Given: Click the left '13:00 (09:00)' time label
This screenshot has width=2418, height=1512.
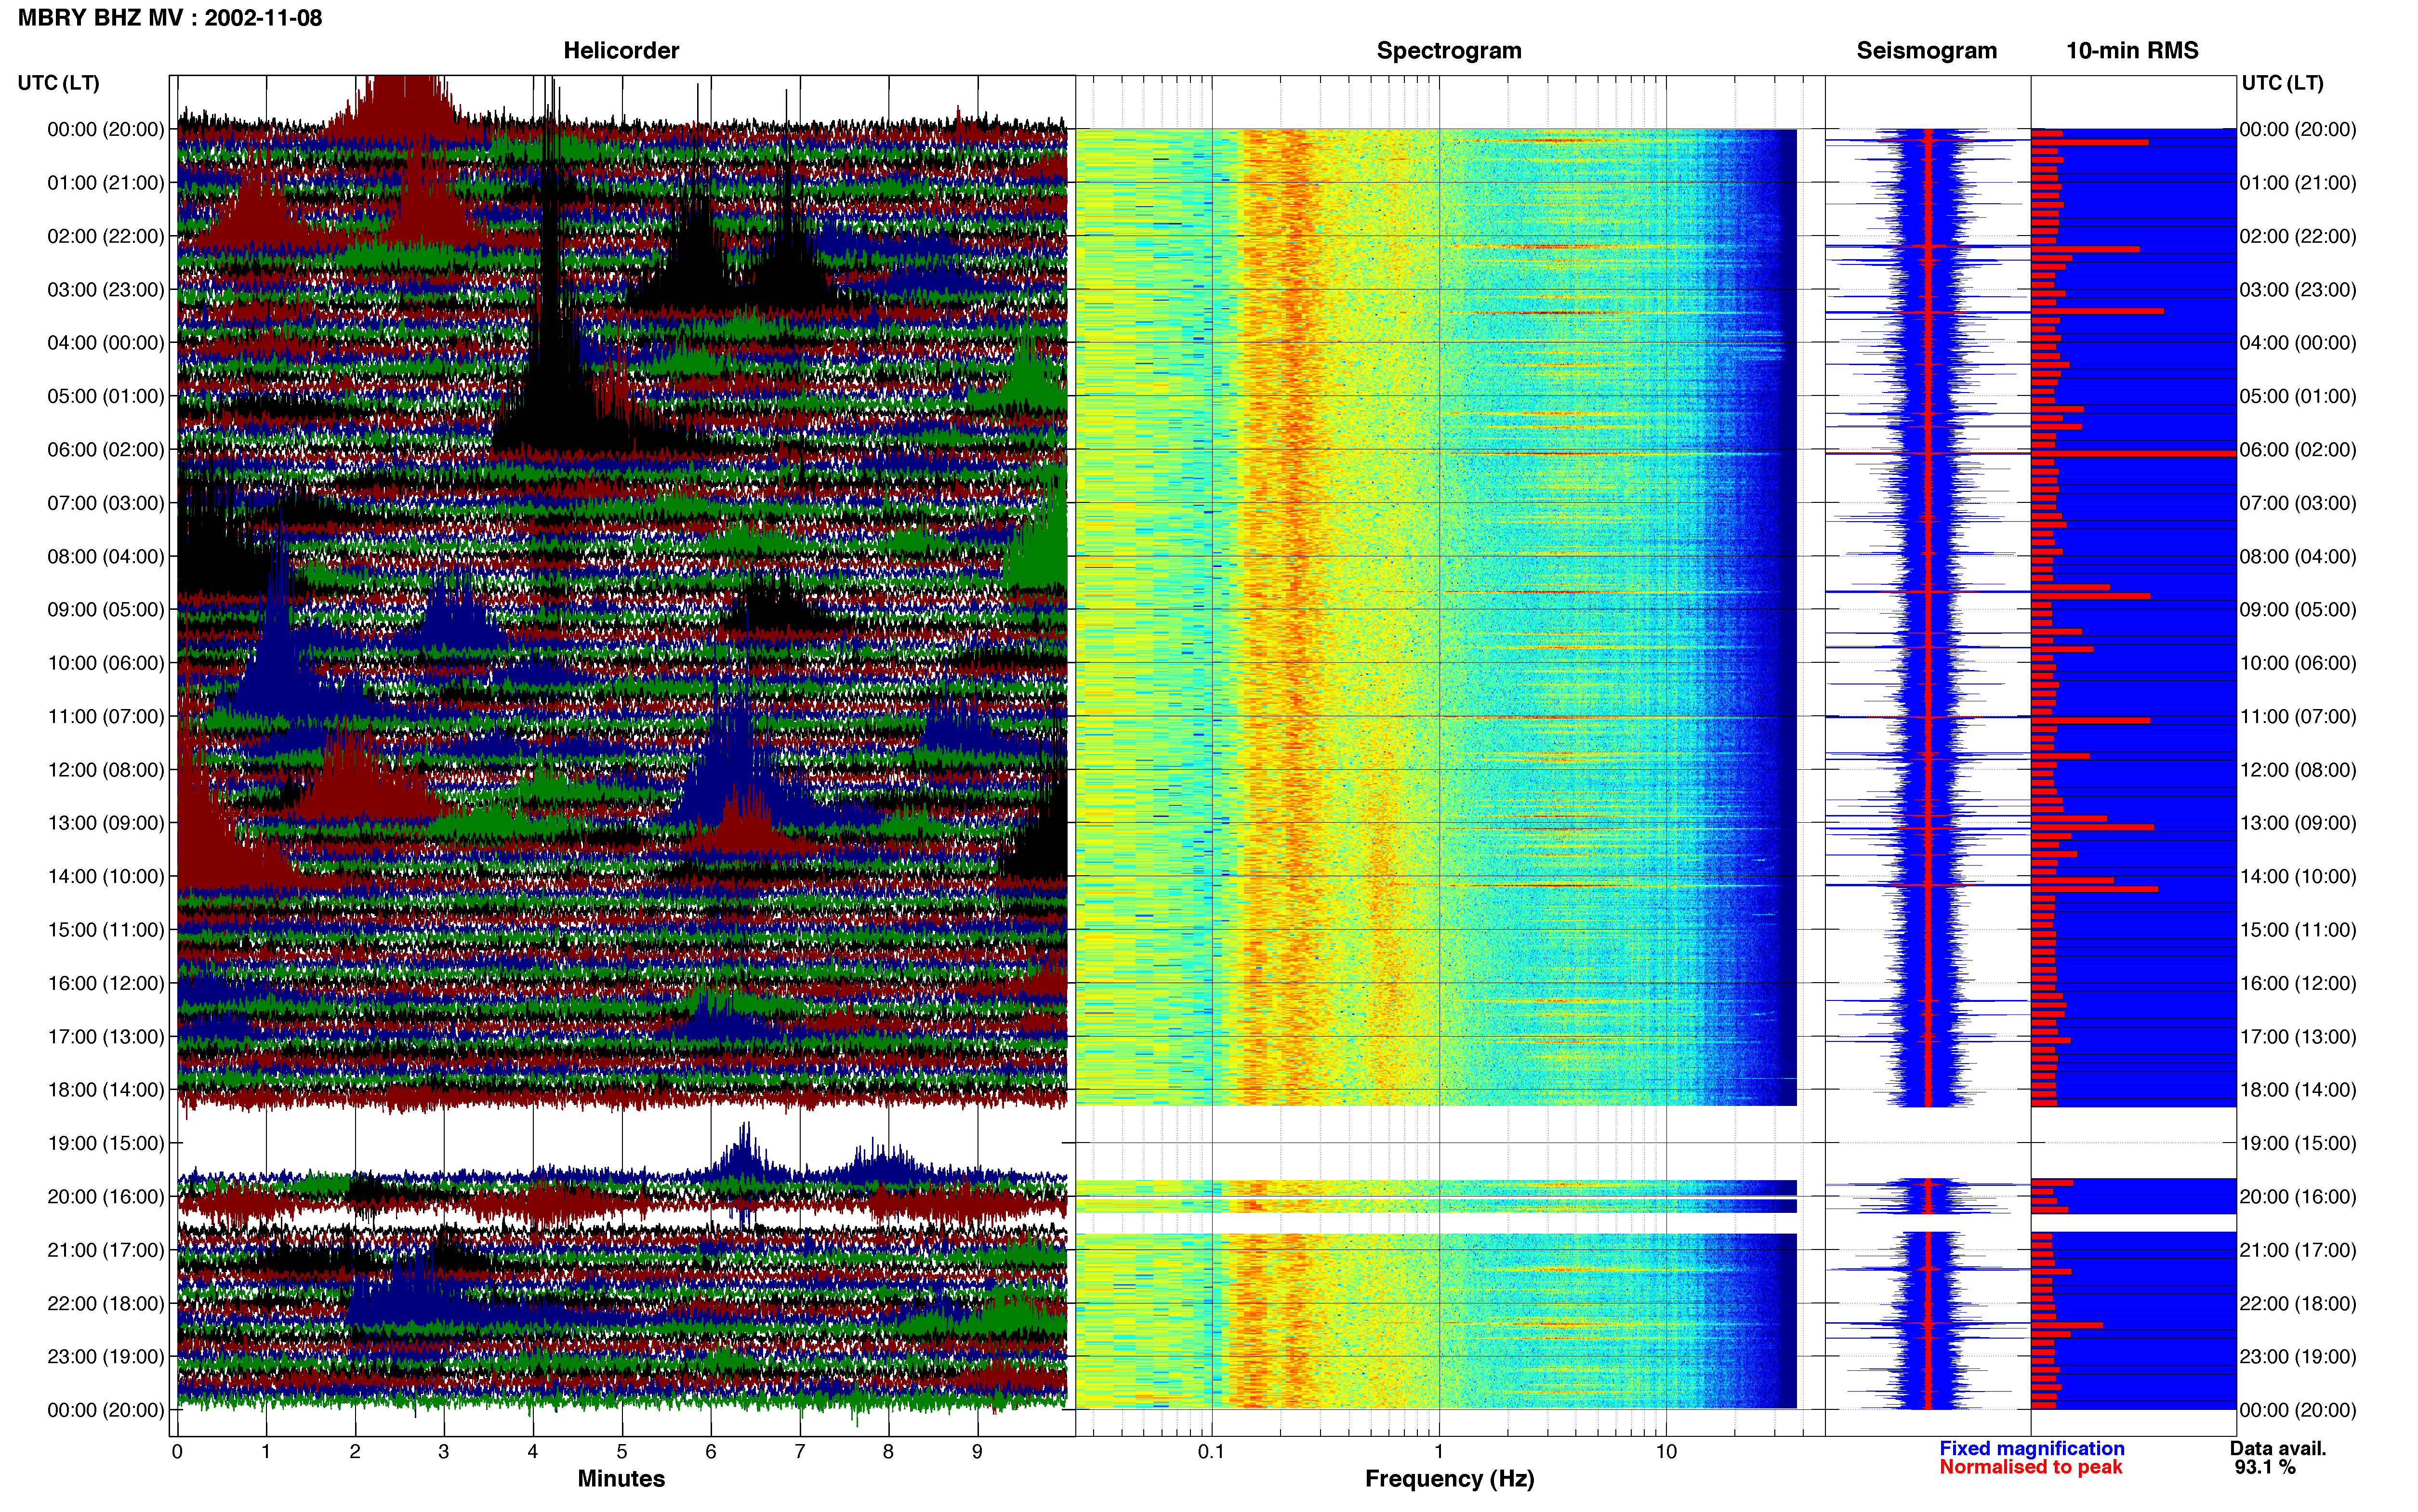Looking at the screenshot, I should 106,822.
